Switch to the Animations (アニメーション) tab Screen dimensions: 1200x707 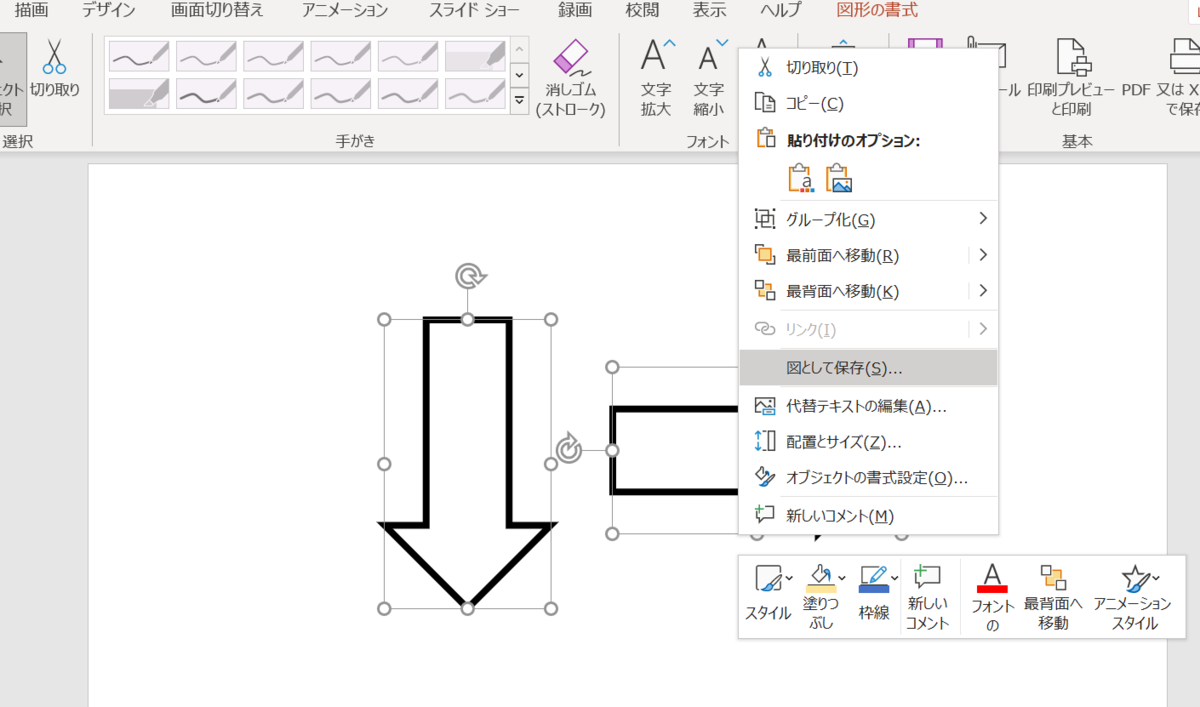(345, 11)
